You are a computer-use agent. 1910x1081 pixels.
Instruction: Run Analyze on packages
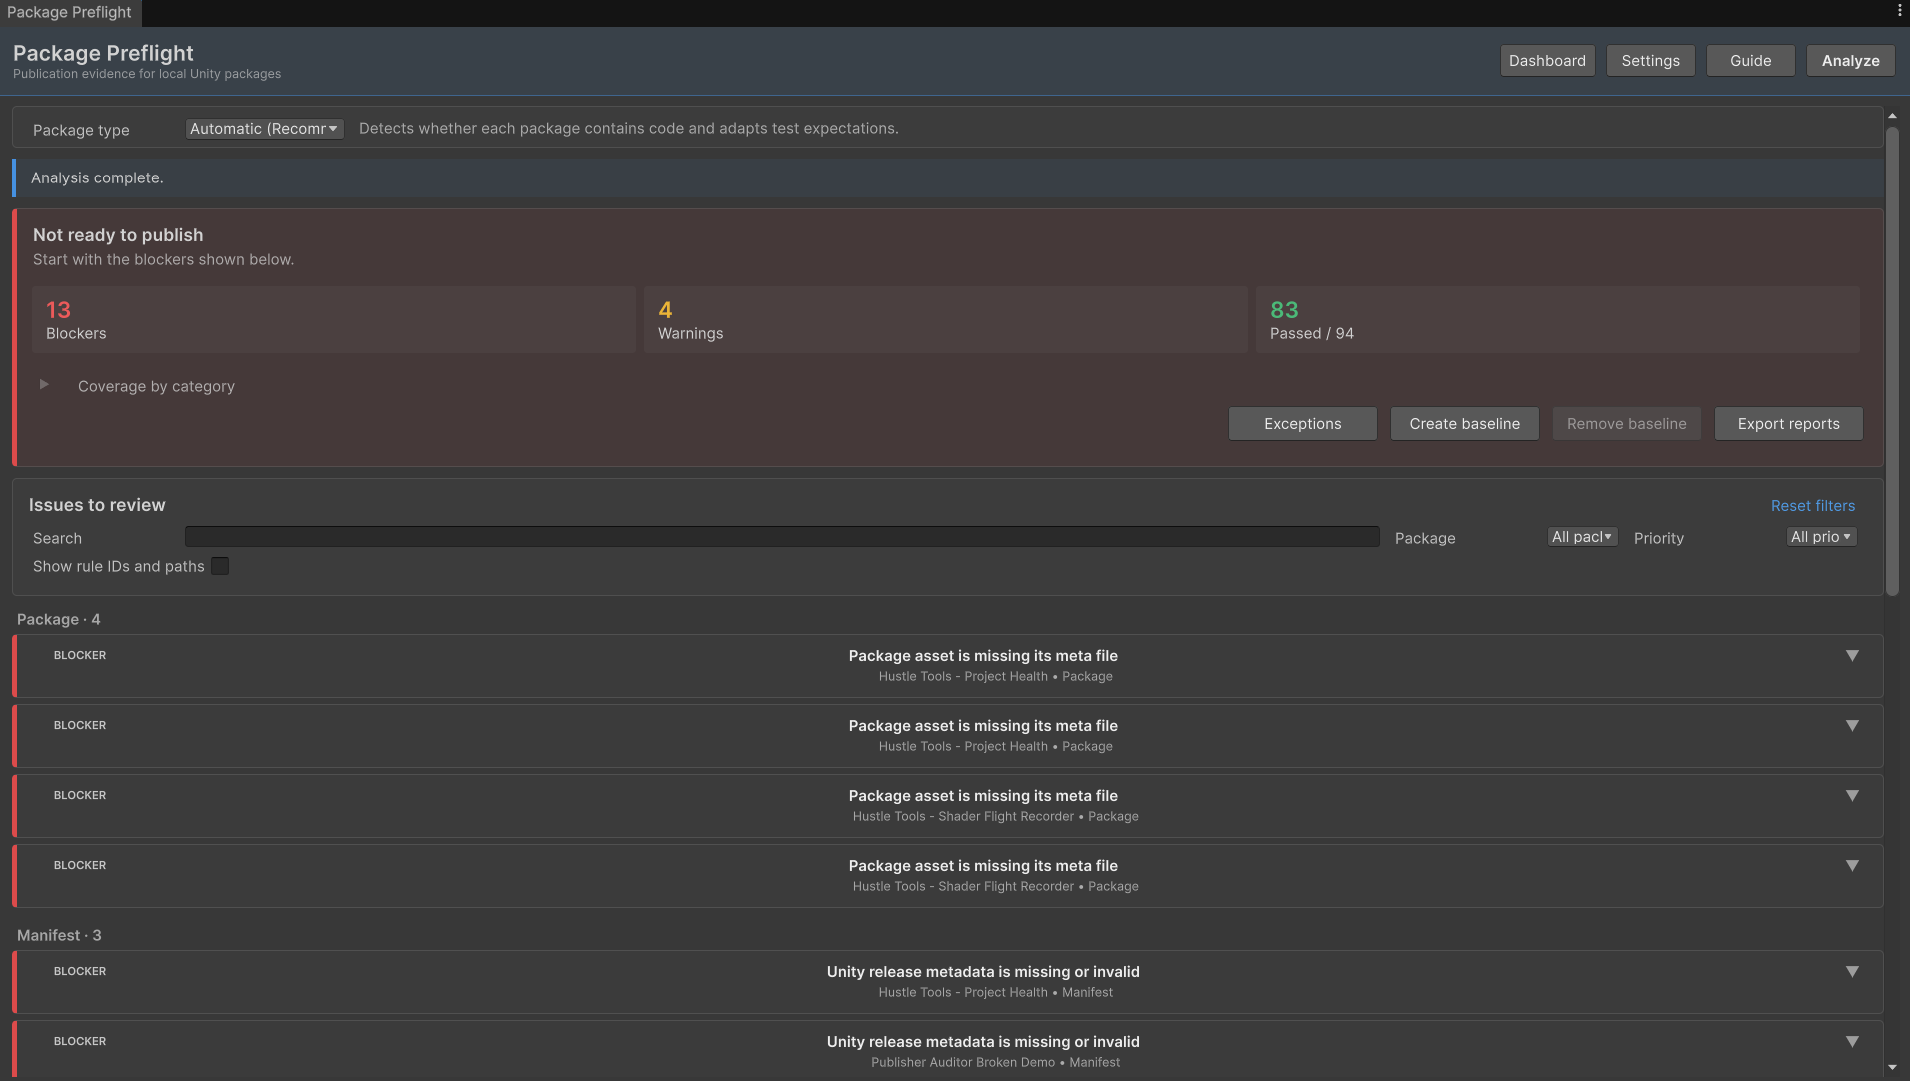[1850, 60]
